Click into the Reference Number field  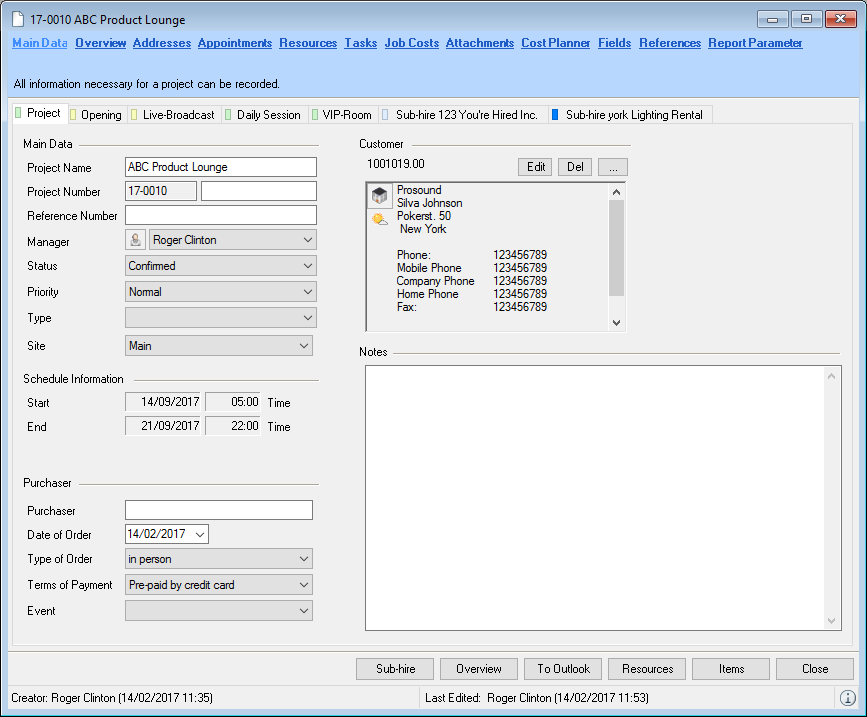tap(220, 215)
